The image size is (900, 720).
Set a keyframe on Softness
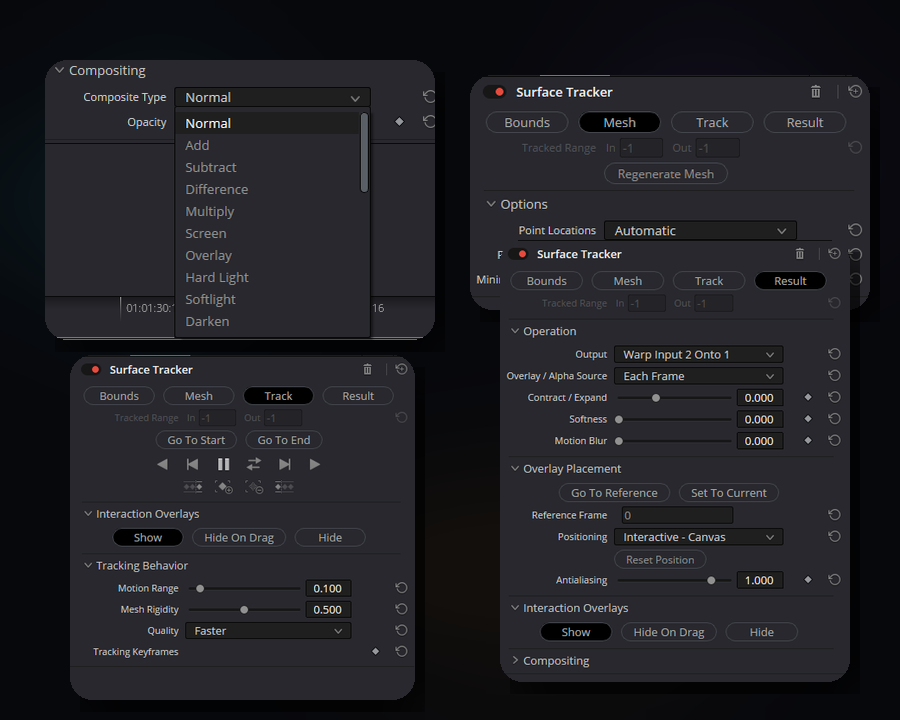(x=808, y=419)
